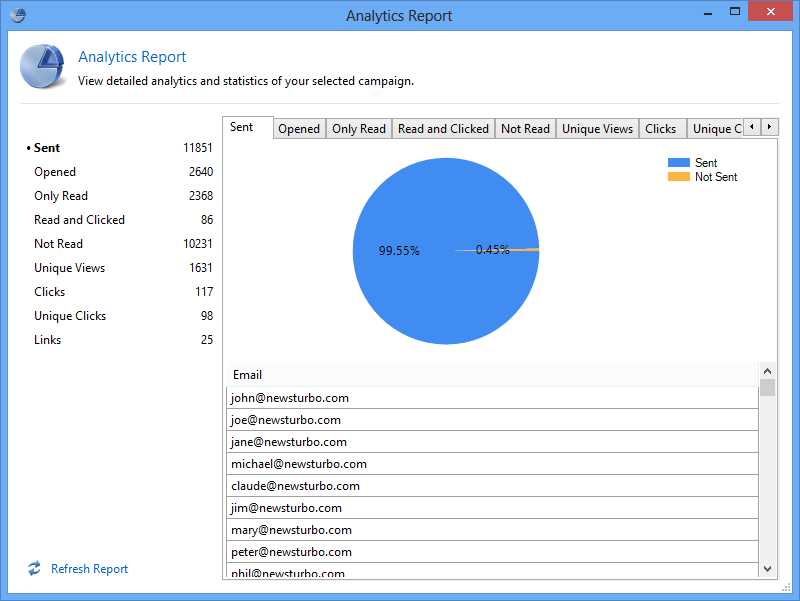Click the orange Not Sent legend swatch
Viewport: 800px width, 601px height.
[x=679, y=177]
